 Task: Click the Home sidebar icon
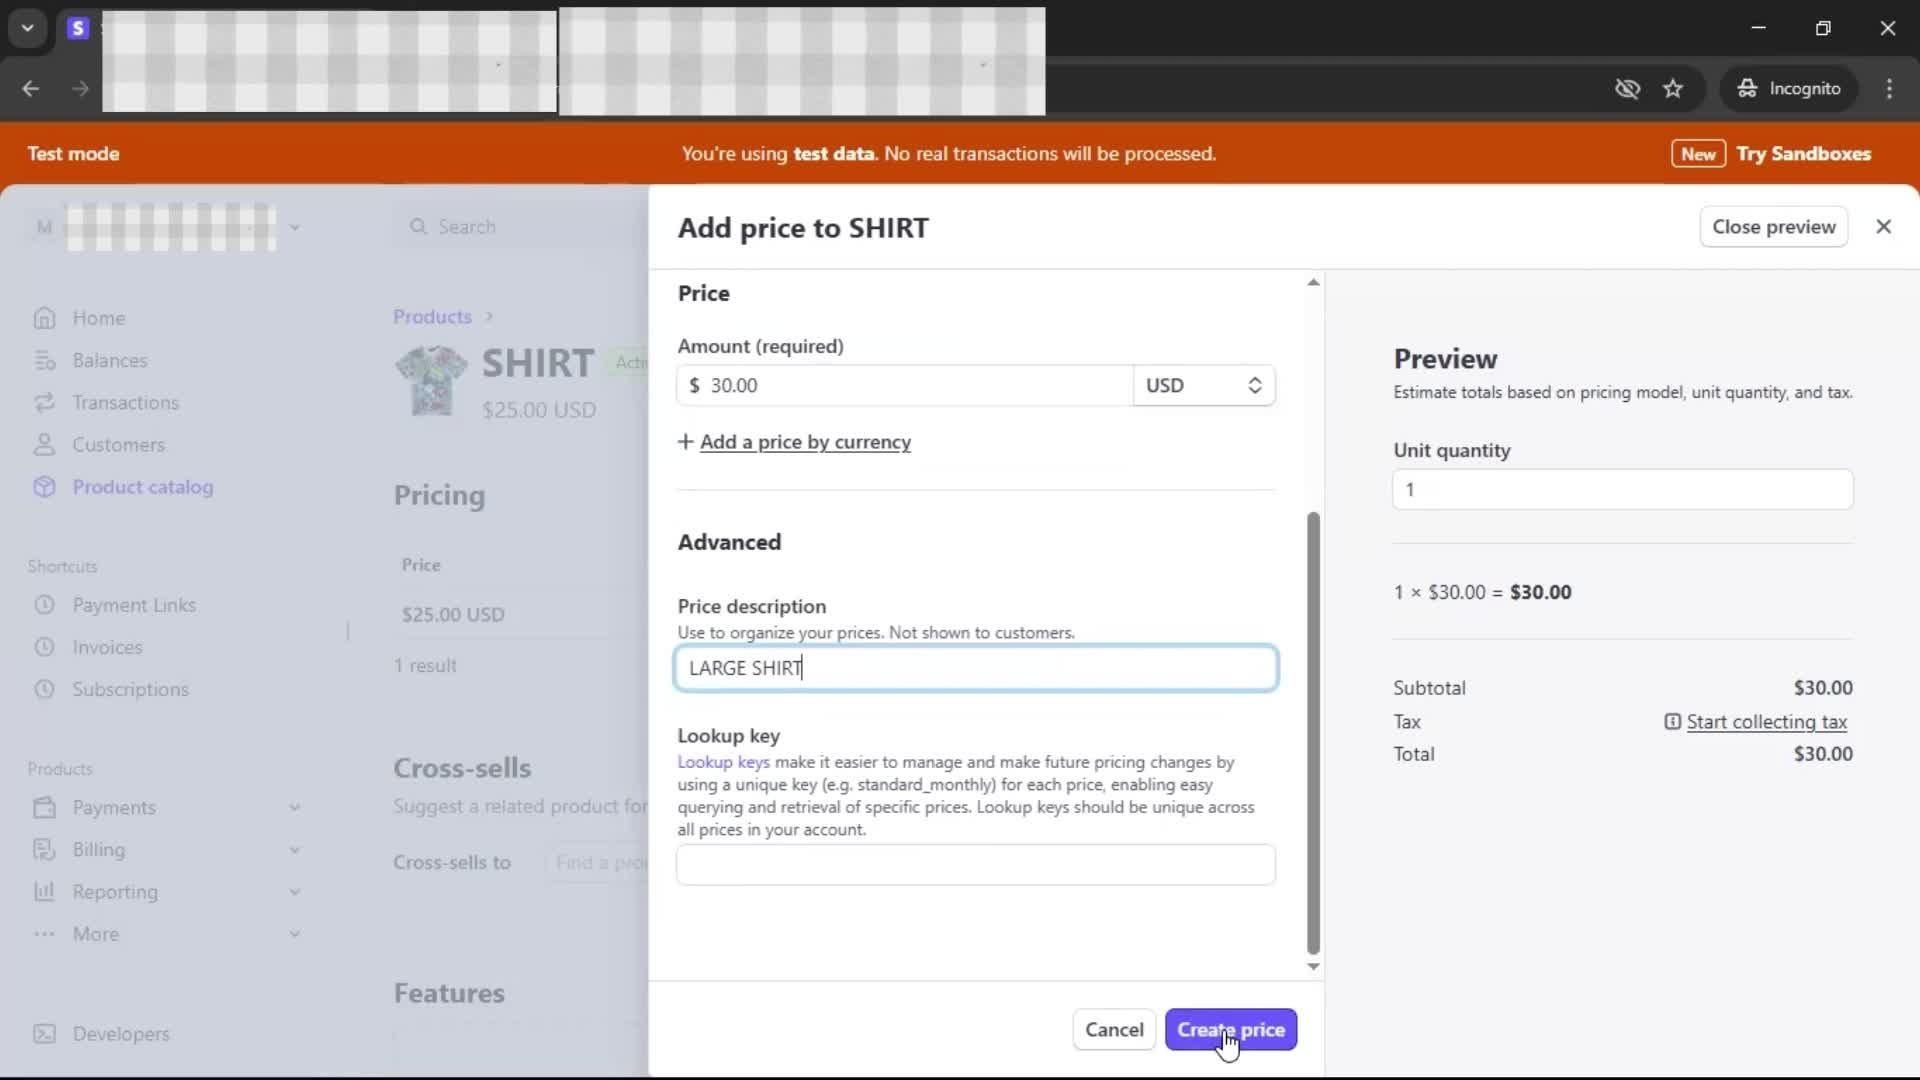44,318
